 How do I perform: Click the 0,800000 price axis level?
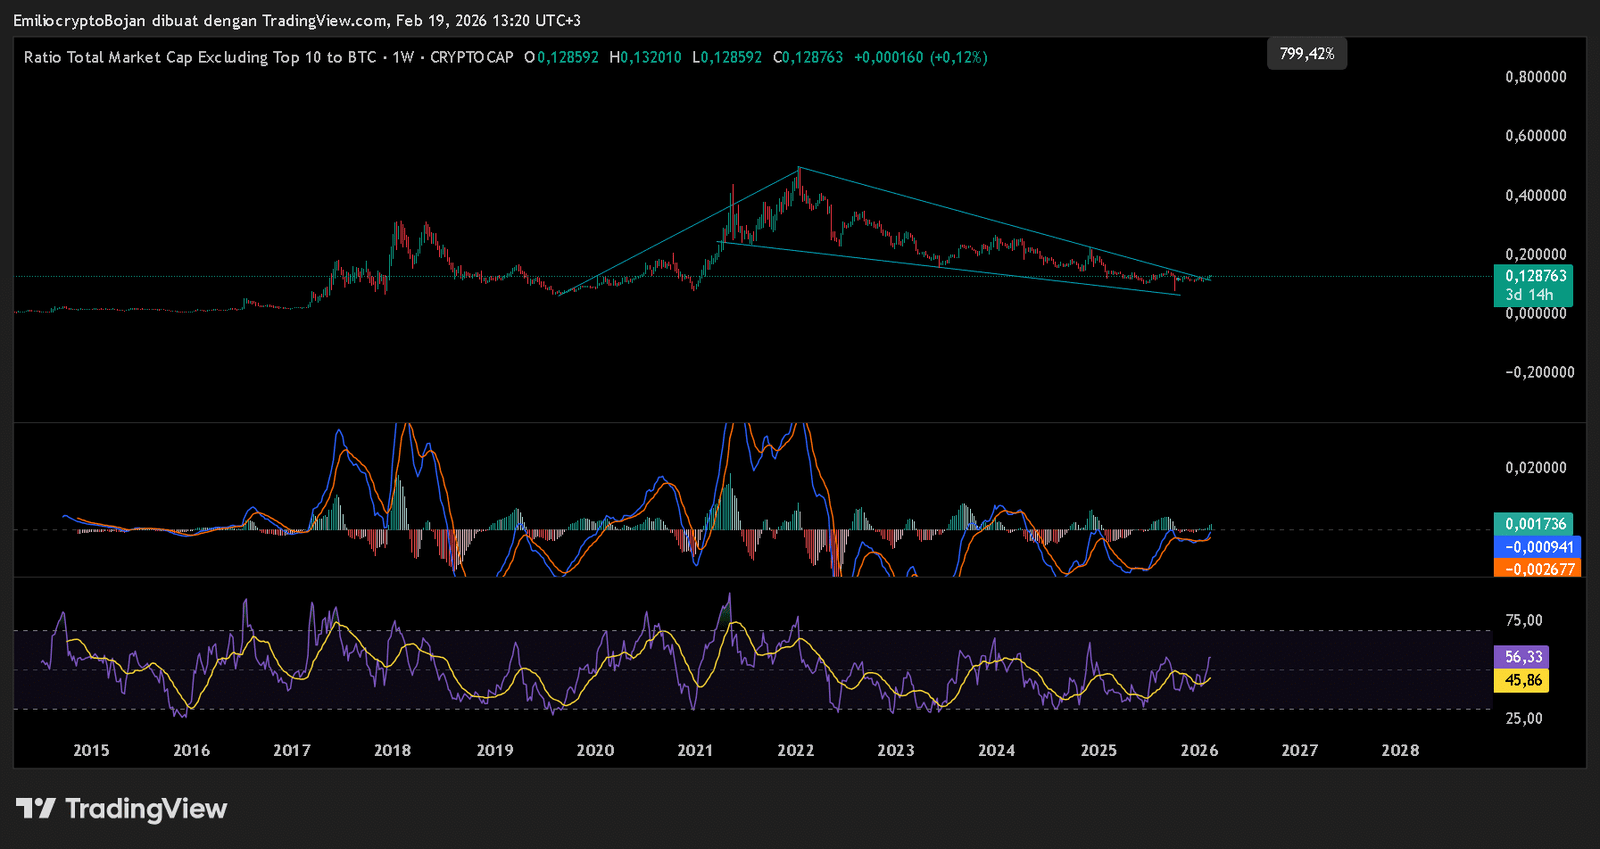tap(1535, 77)
